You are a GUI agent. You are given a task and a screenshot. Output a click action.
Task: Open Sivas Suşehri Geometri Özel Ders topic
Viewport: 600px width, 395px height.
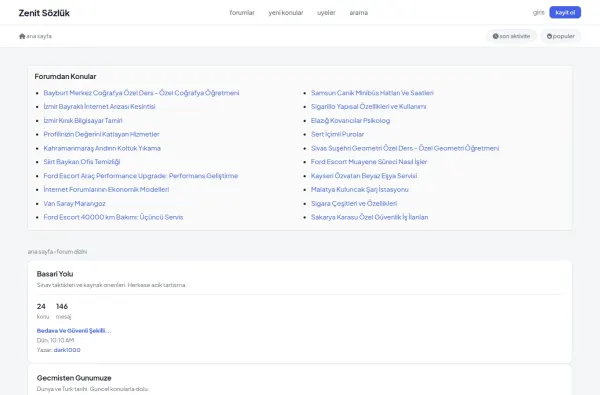coord(405,148)
